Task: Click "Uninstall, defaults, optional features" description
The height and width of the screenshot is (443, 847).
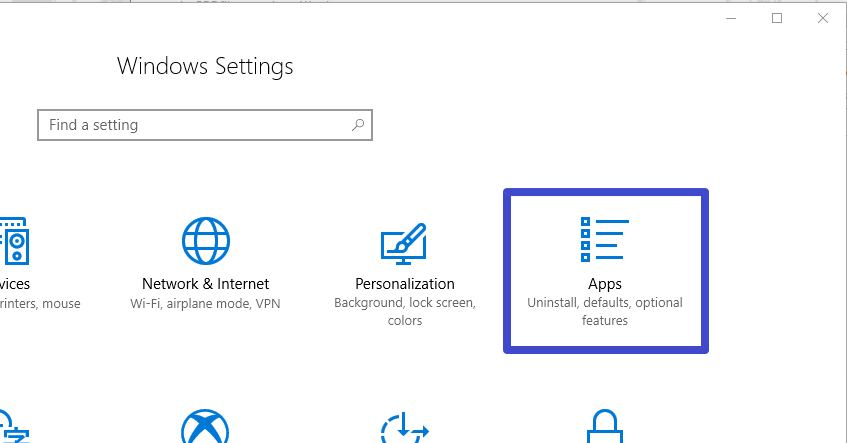Action: pos(605,312)
